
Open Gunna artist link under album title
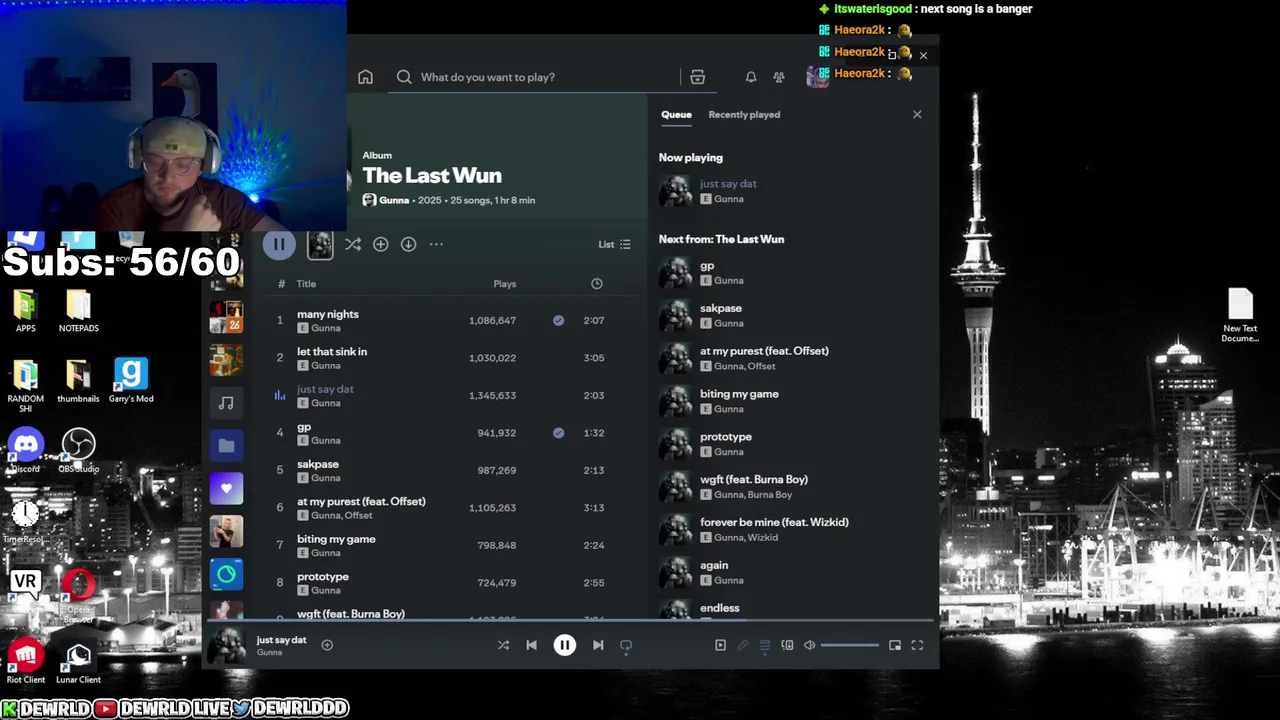pos(394,200)
